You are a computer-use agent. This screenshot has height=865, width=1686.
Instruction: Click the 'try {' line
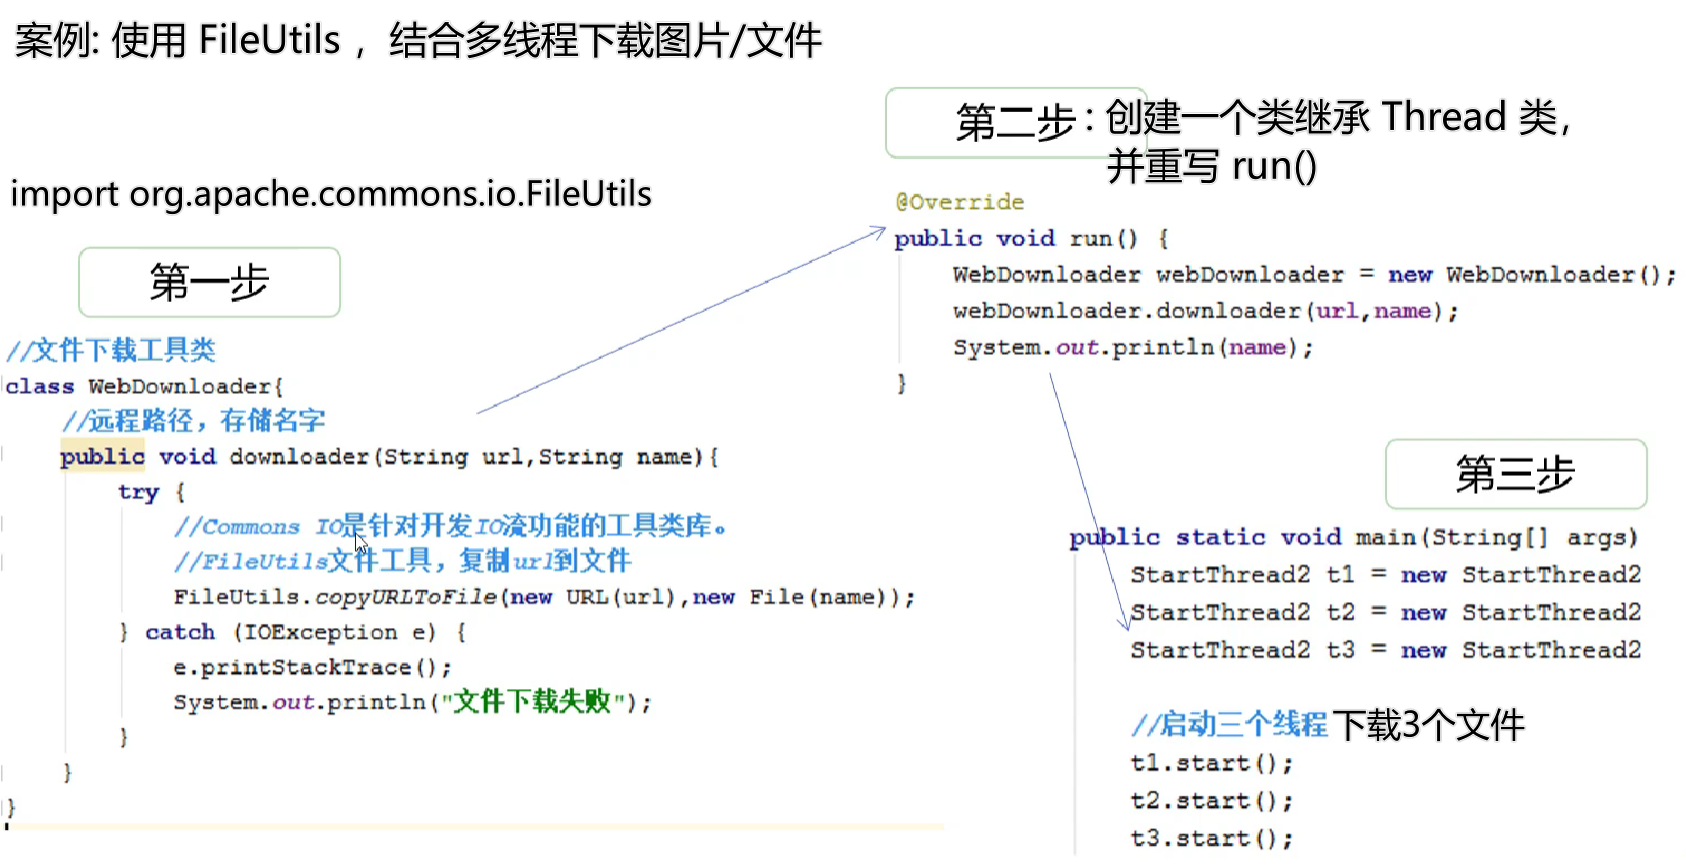(x=151, y=492)
